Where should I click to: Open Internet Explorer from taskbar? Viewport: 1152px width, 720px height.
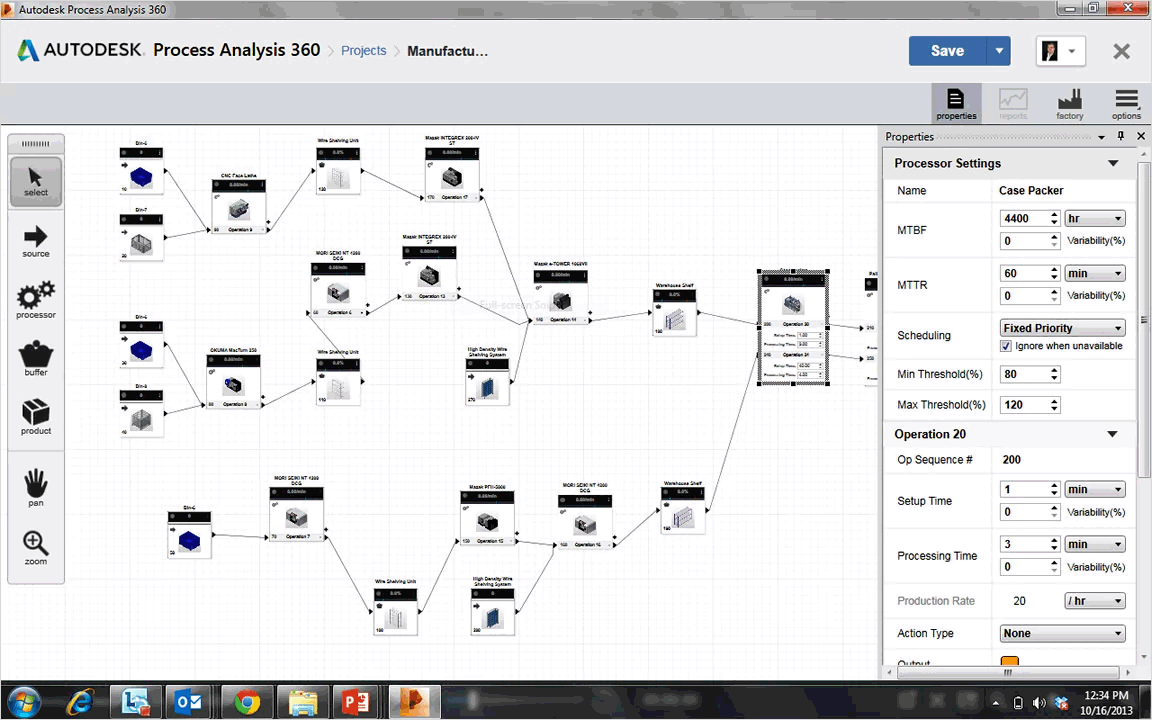(x=79, y=702)
